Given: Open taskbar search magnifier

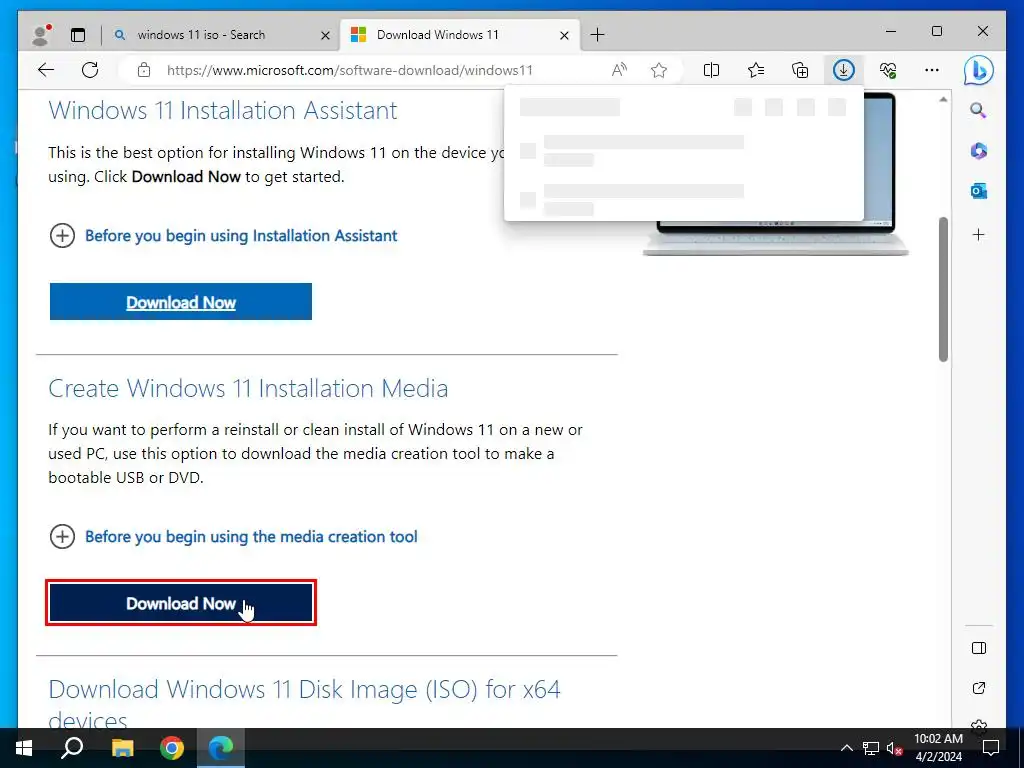Looking at the screenshot, I should point(72,748).
